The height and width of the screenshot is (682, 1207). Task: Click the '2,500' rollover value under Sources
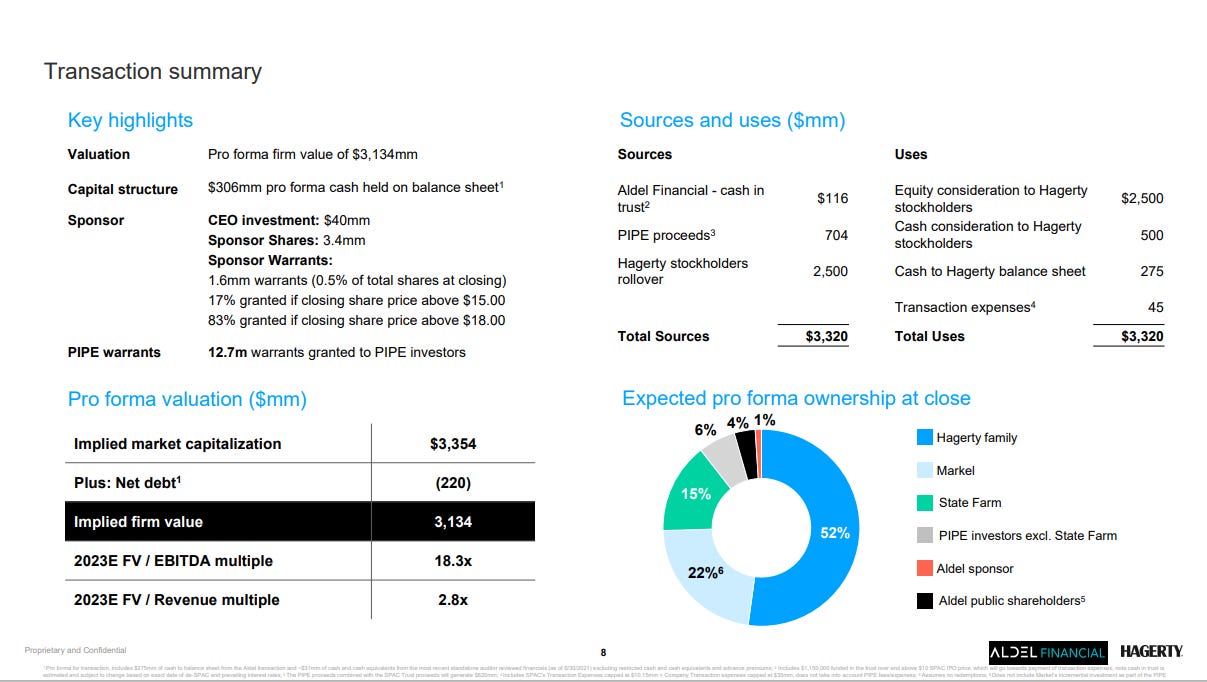[830, 271]
